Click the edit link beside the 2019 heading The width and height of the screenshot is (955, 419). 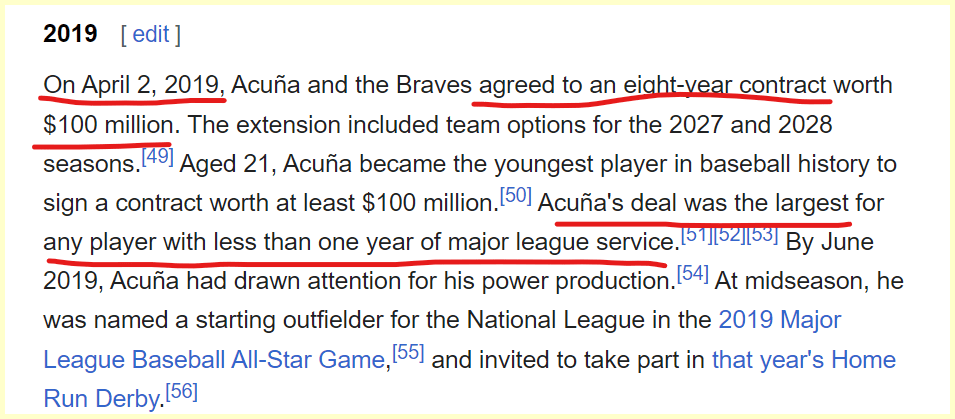[150, 35]
